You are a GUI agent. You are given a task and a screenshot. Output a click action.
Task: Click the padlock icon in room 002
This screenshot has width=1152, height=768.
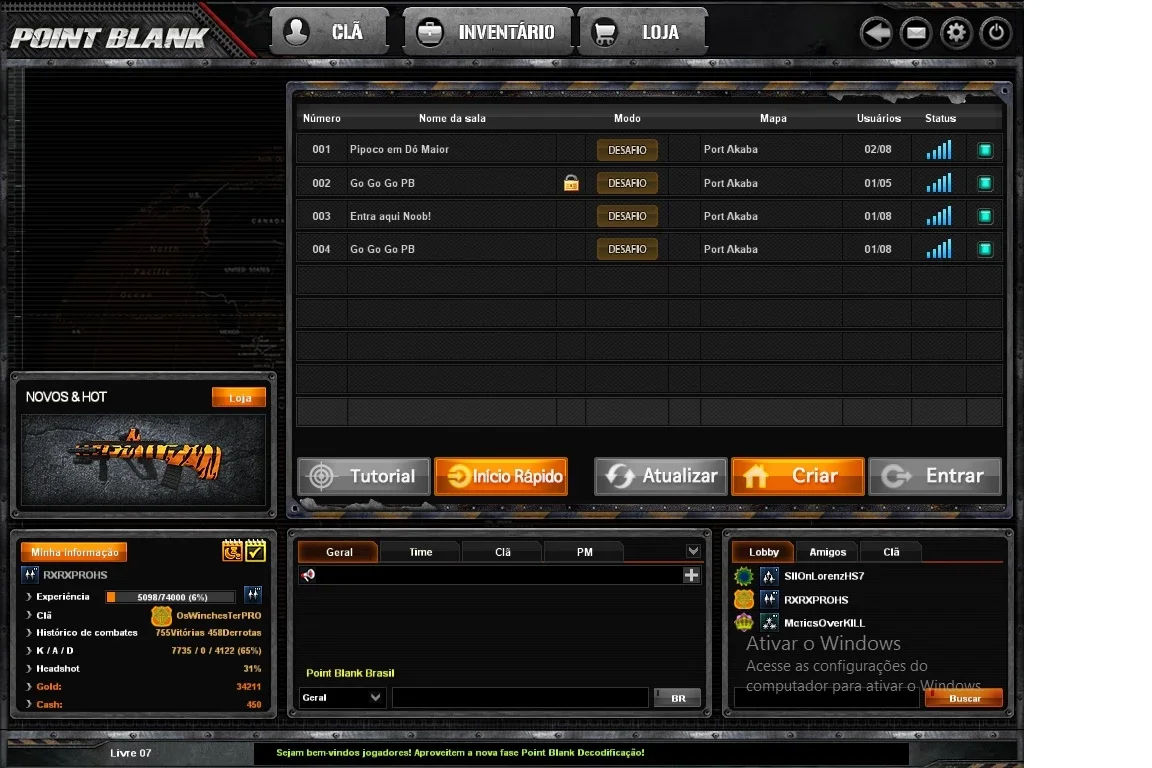tap(571, 183)
